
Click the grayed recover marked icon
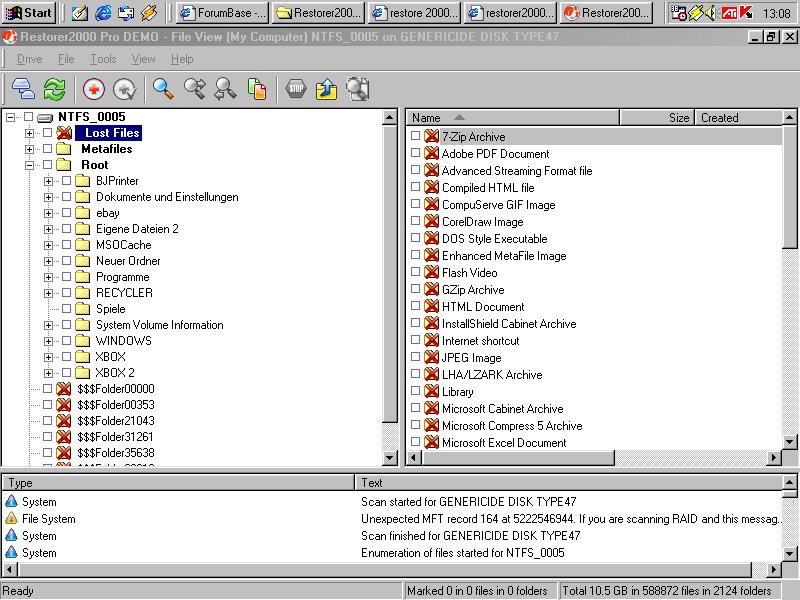point(124,89)
